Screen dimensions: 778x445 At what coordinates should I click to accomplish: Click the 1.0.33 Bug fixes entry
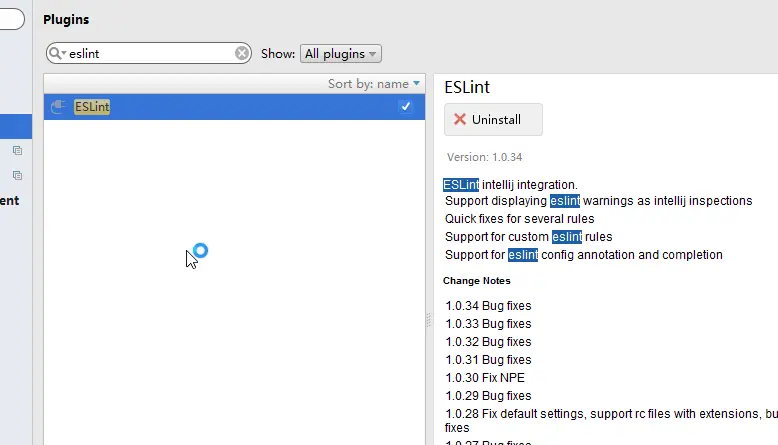[x=488, y=323]
